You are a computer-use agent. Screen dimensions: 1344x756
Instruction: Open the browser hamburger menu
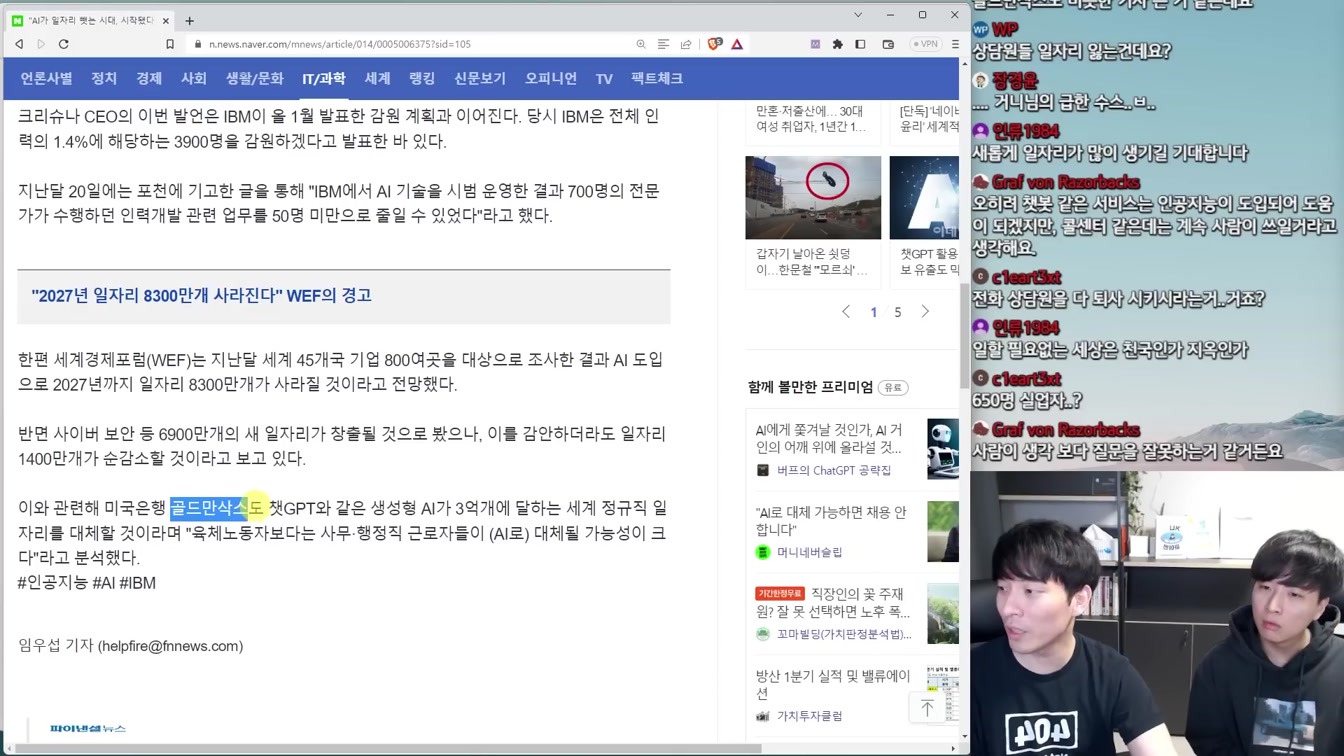pos(955,44)
